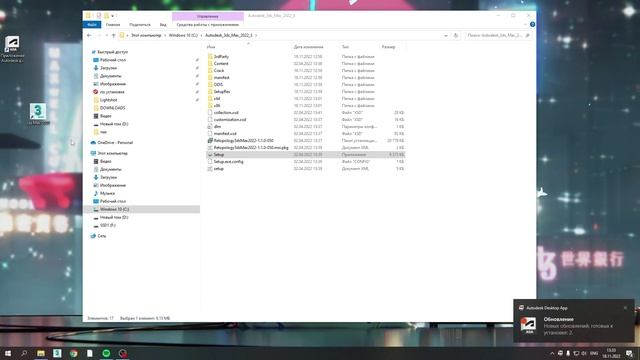
Task: Open the Lightshot folder in sidebar
Action: [108, 100]
